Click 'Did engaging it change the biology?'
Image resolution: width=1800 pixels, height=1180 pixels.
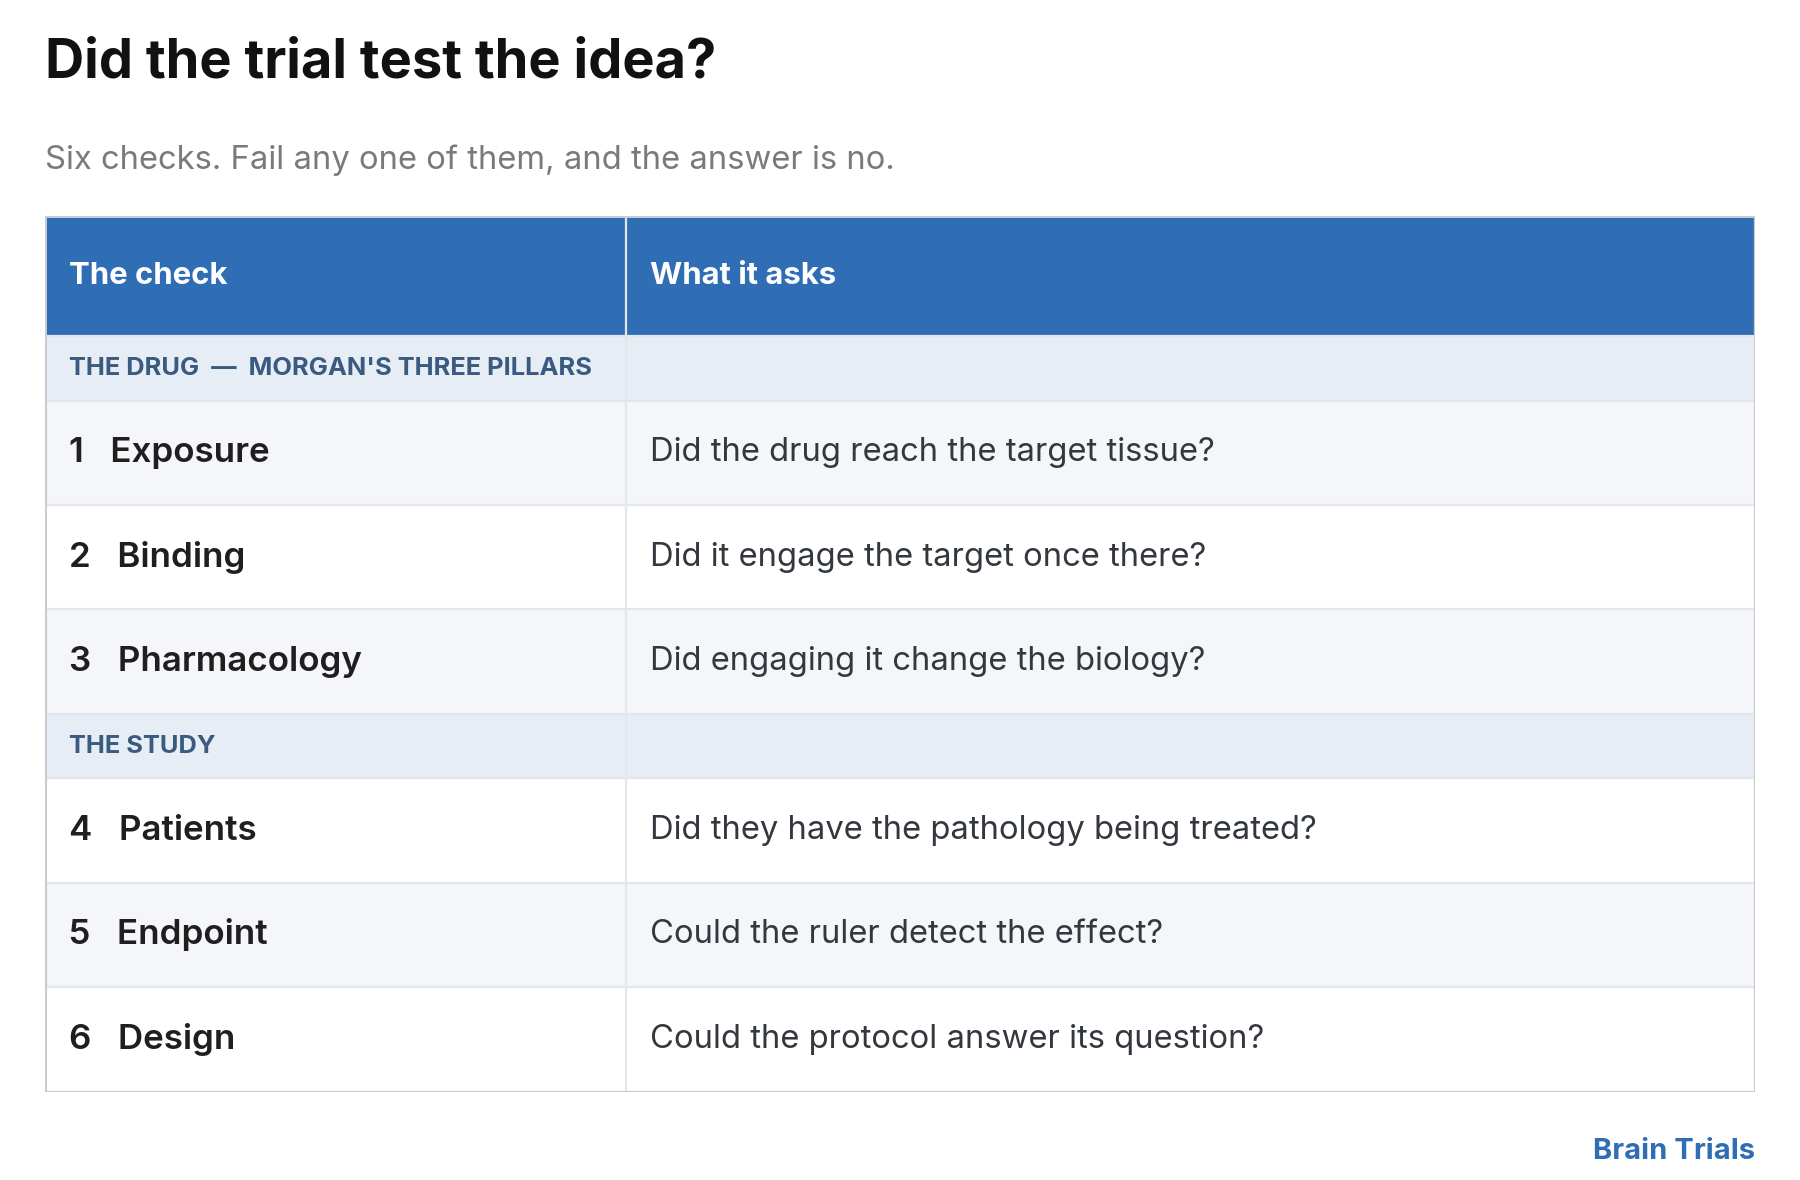(928, 659)
